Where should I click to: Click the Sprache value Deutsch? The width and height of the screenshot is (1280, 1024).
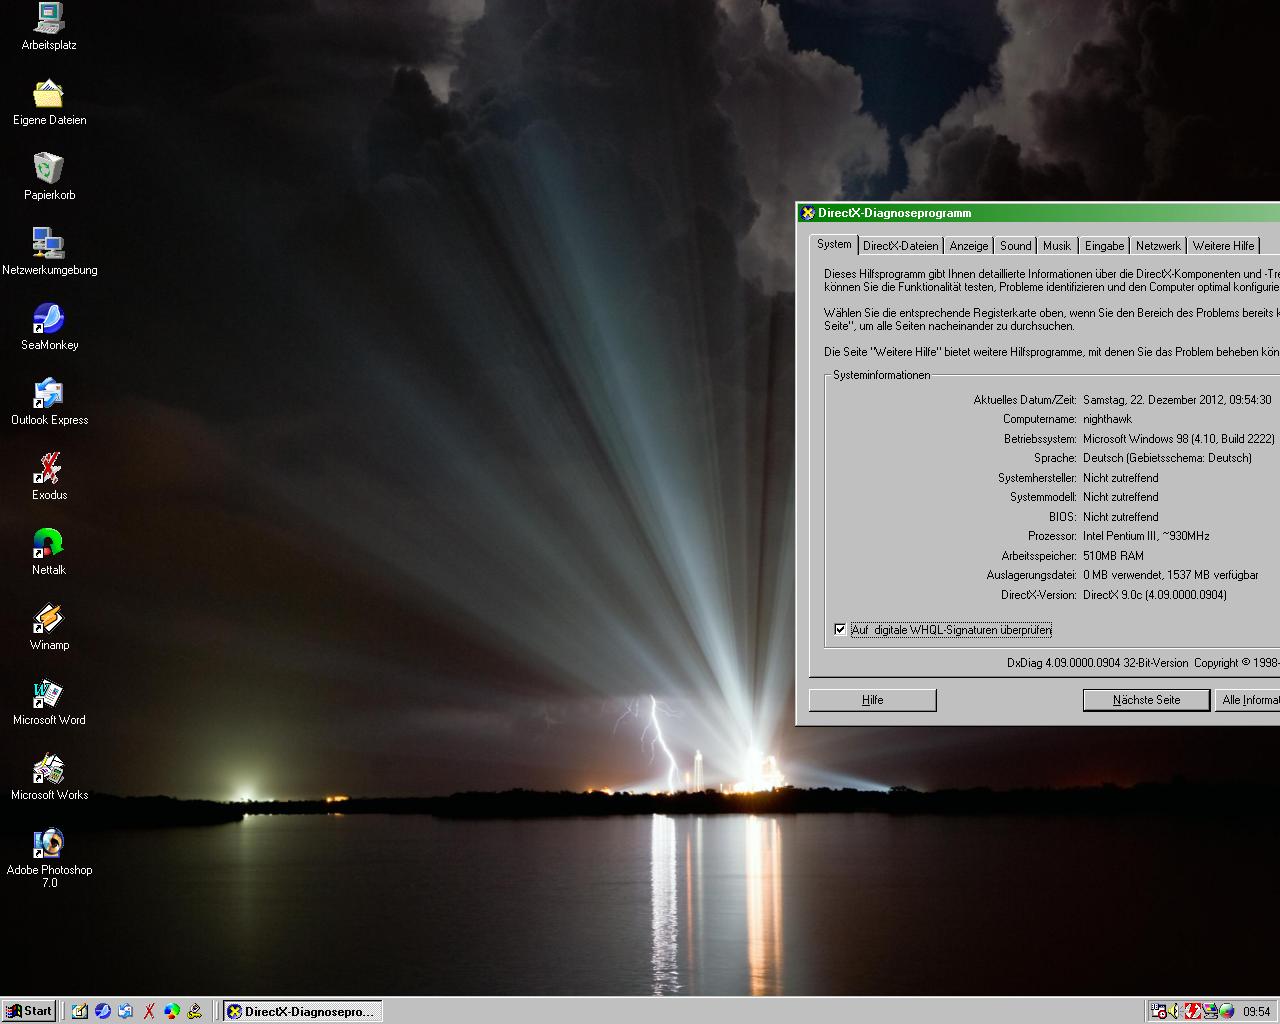(1167, 458)
